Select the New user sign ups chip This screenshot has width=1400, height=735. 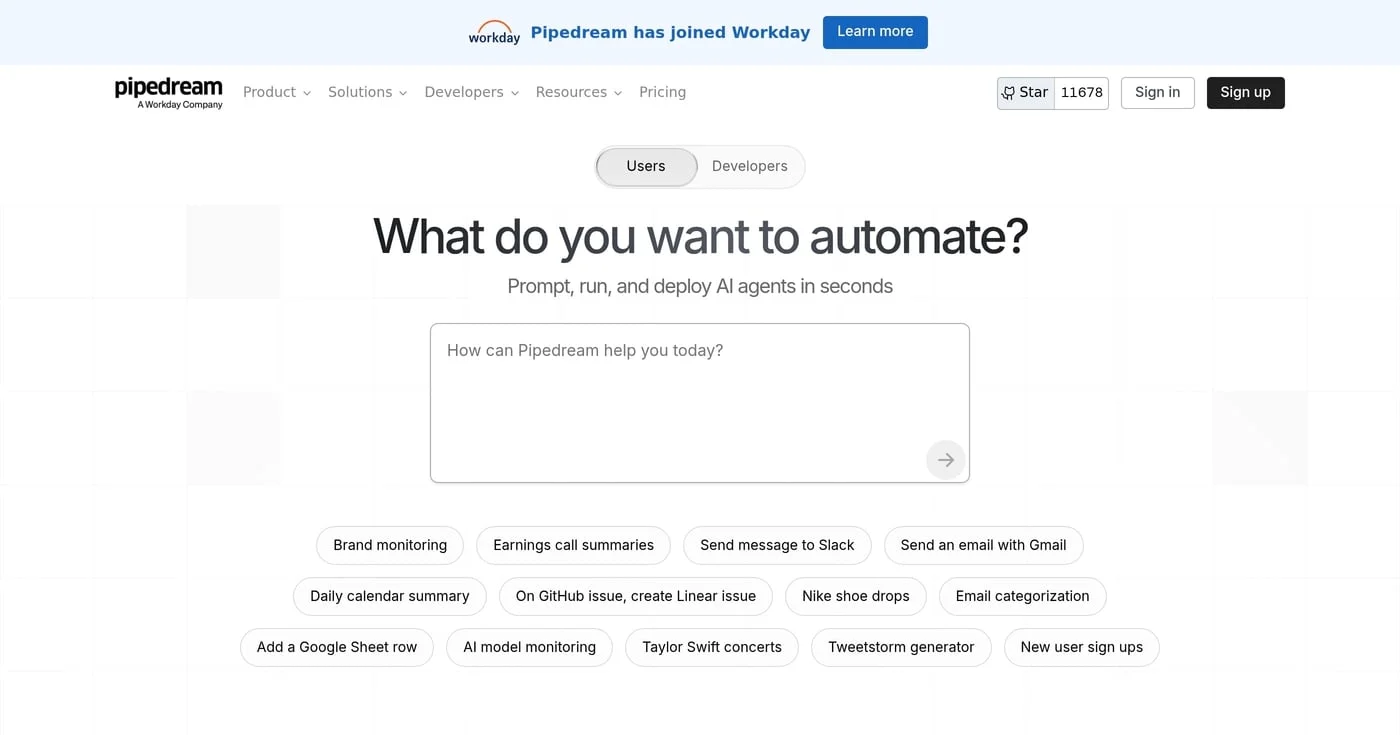[x=1082, y=648]
